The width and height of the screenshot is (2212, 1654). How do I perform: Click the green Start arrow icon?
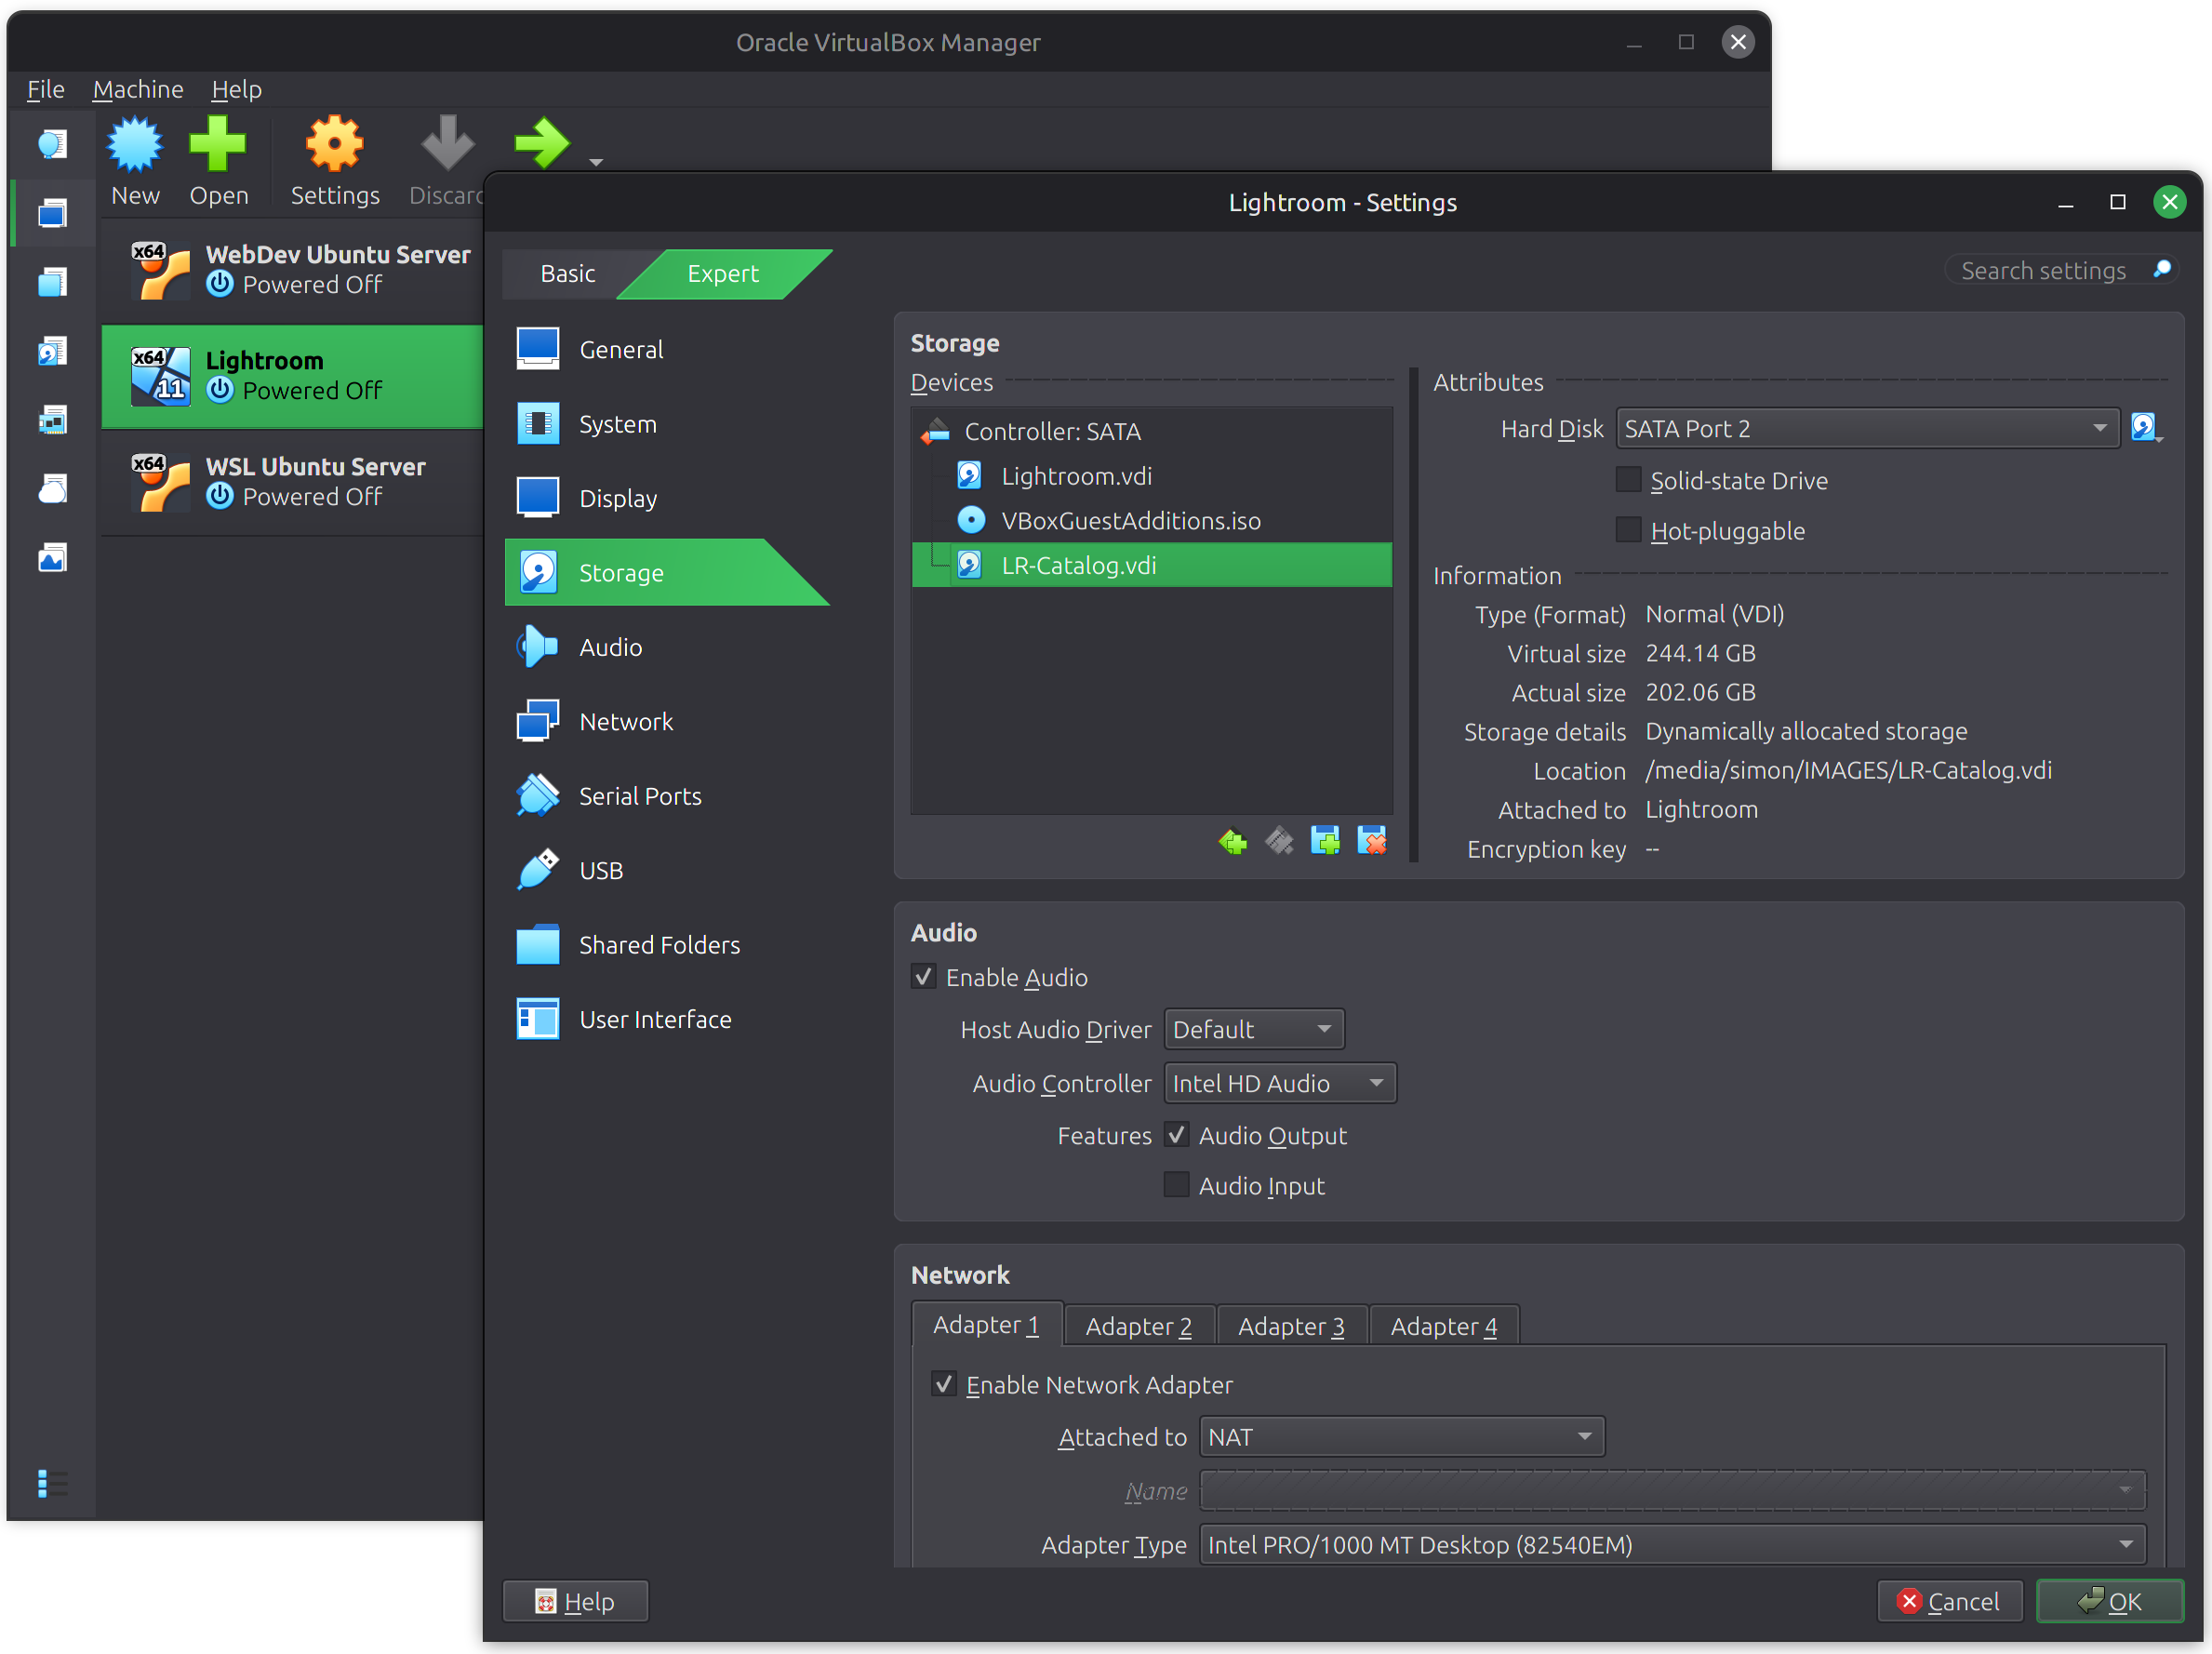(542, 143)
